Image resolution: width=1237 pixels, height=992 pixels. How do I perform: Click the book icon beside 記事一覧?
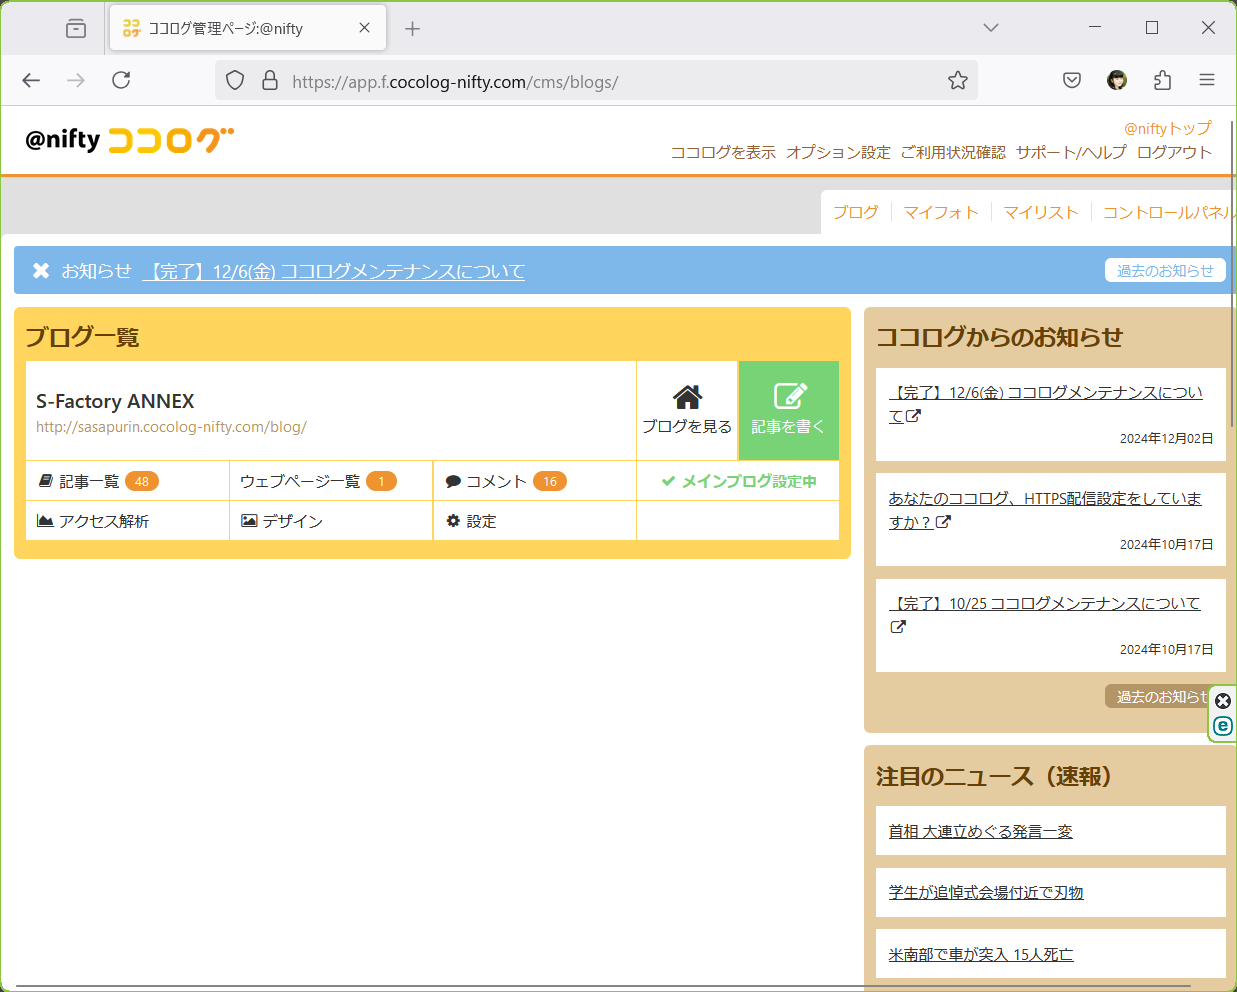[x=45, y=481]
